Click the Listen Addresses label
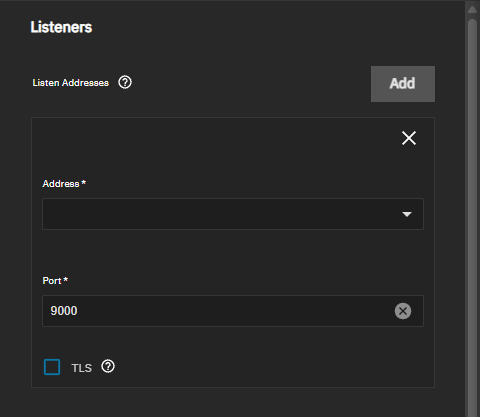 click(x=71, y=83)
